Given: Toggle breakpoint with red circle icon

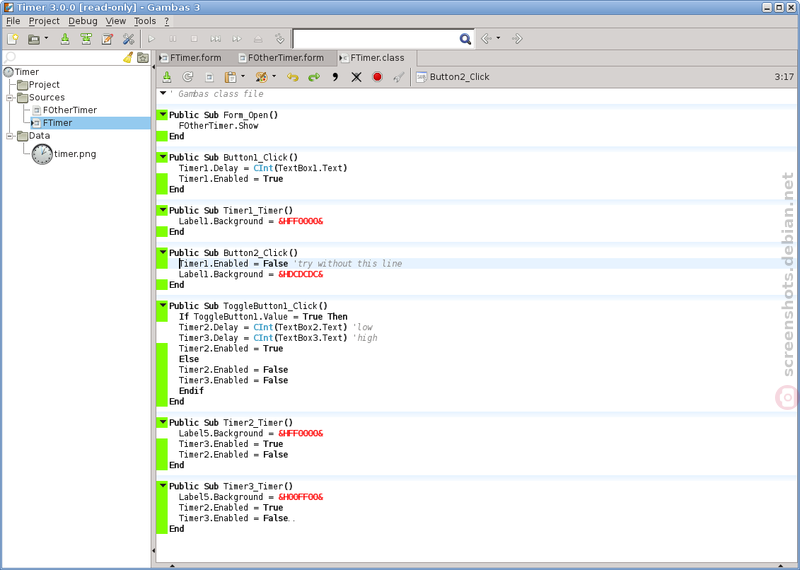Looking at the screenshot, I should click(377, 77).
